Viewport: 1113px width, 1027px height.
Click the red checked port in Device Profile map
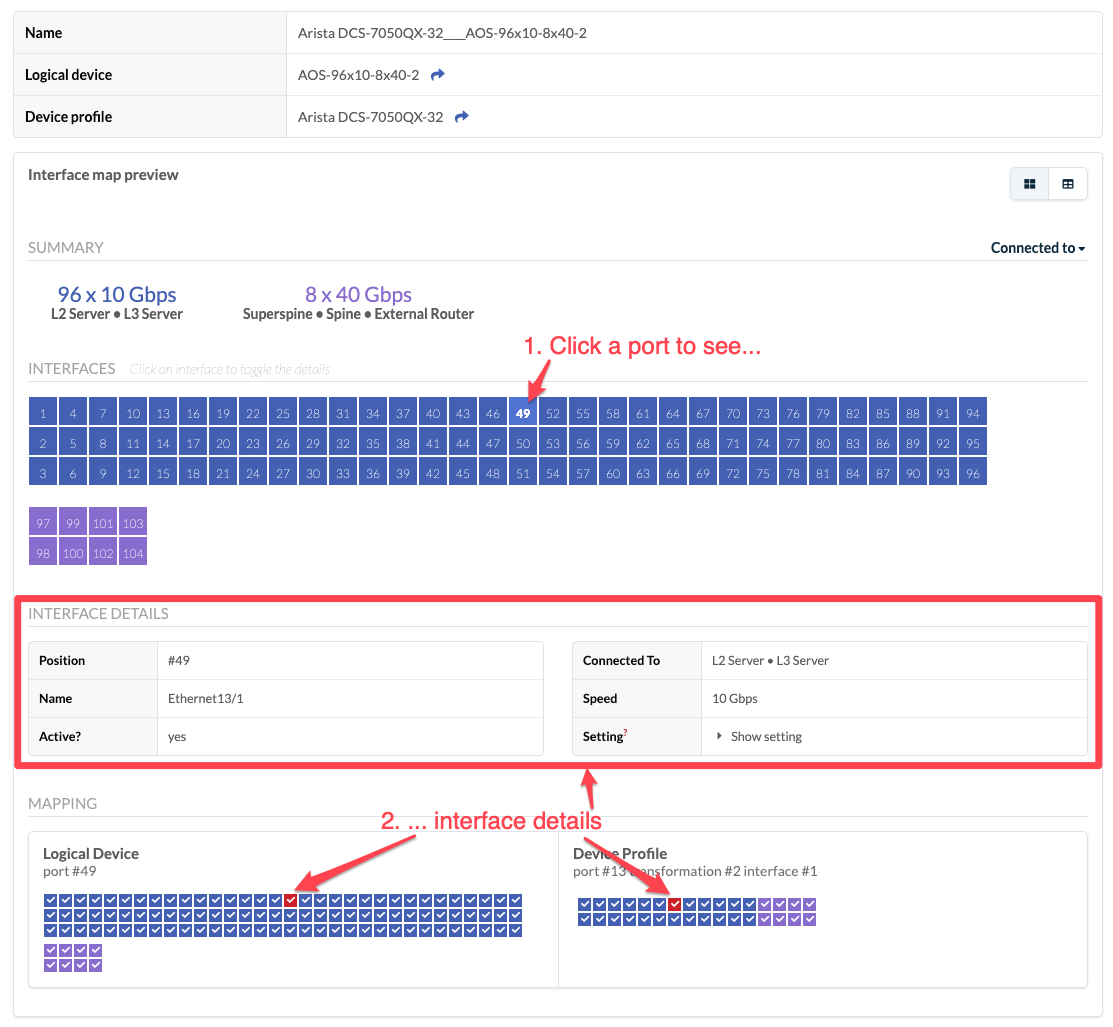pos(674,905)
